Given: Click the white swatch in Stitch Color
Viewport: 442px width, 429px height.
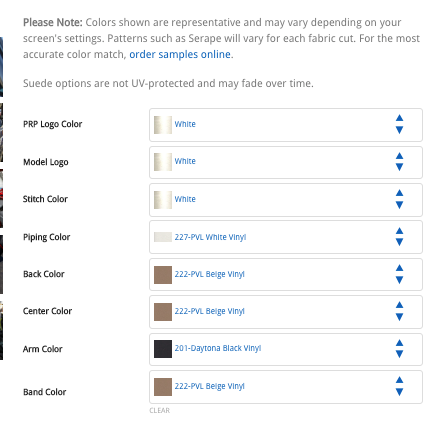Looking at the screenshot, I should pyautogui.click(x=163, y=199).
